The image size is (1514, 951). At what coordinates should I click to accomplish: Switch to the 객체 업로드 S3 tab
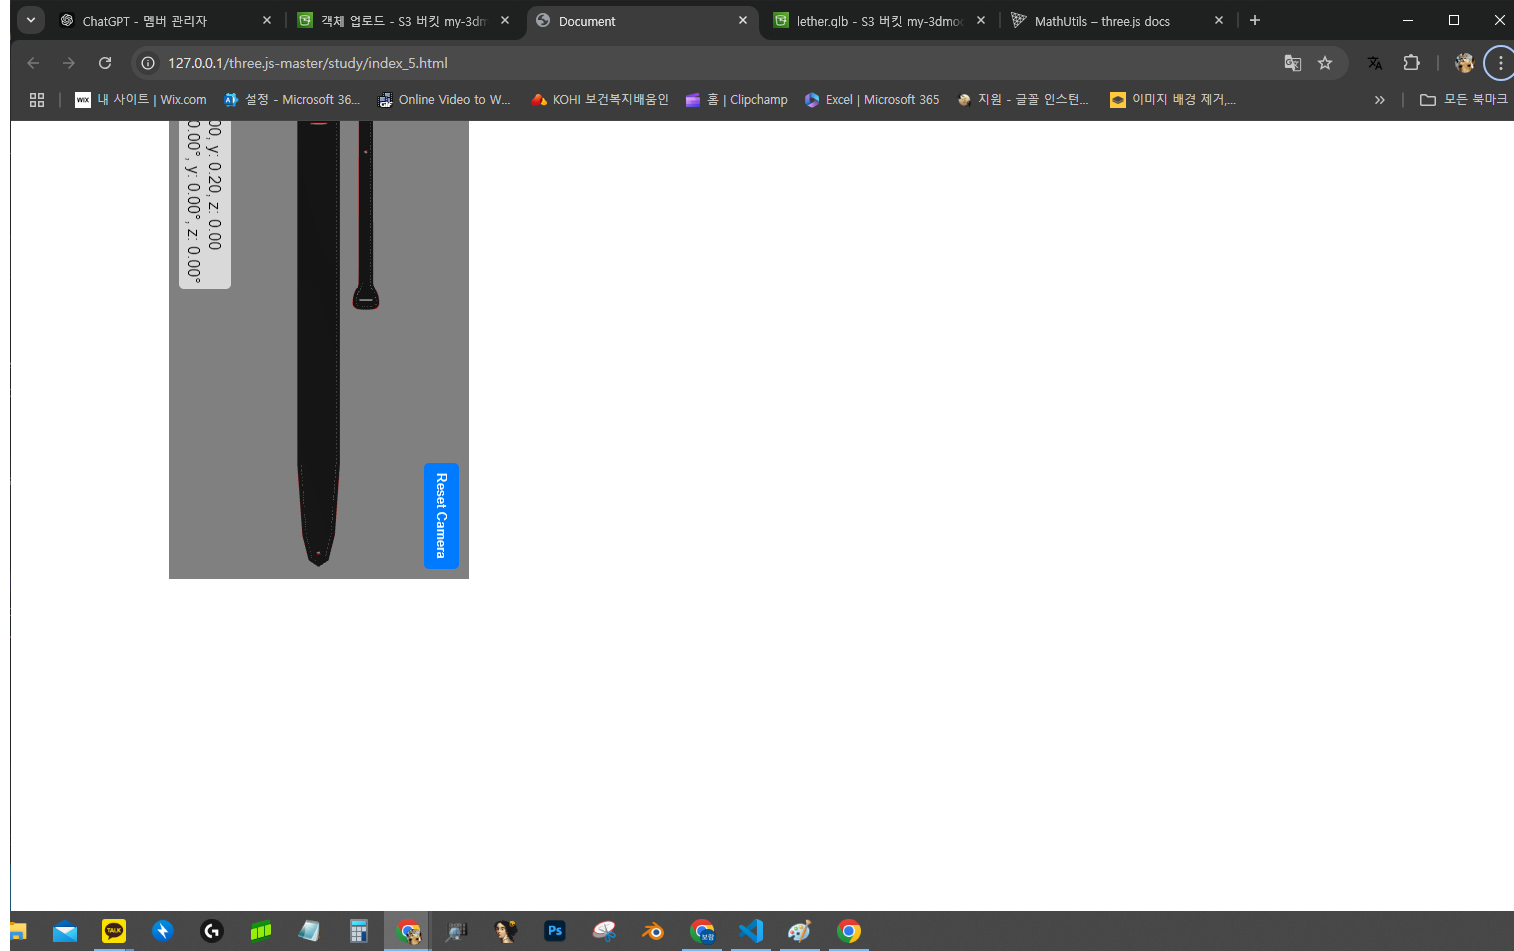(404, 21)
